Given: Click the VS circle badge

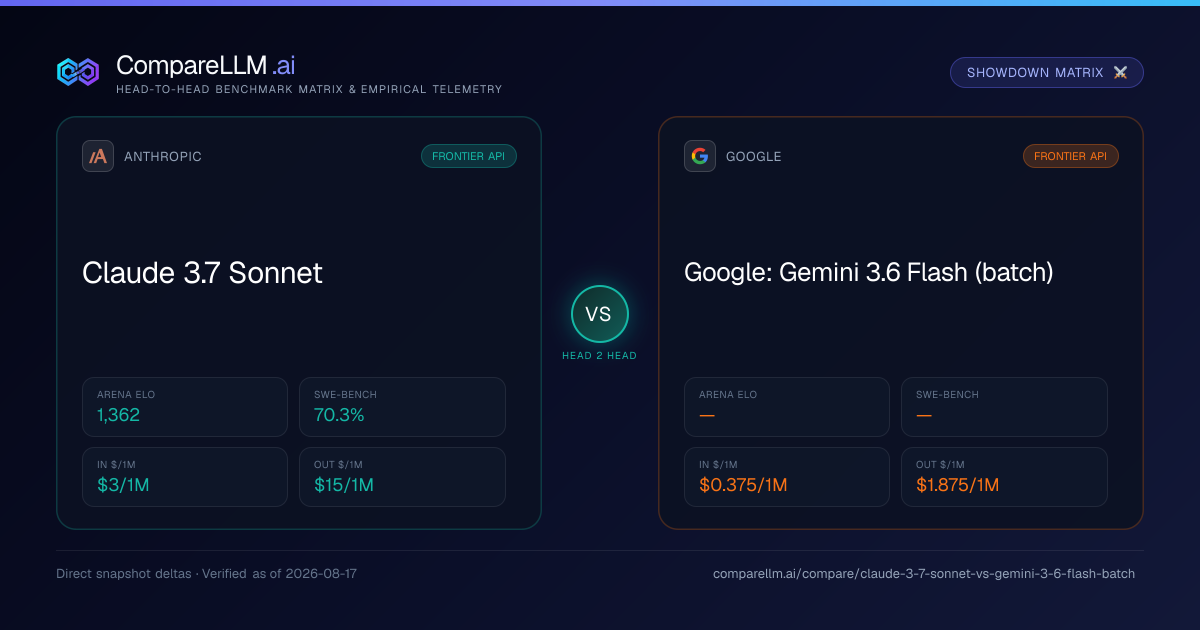Looking at the screenshot, I should click(x=599, y=314).
